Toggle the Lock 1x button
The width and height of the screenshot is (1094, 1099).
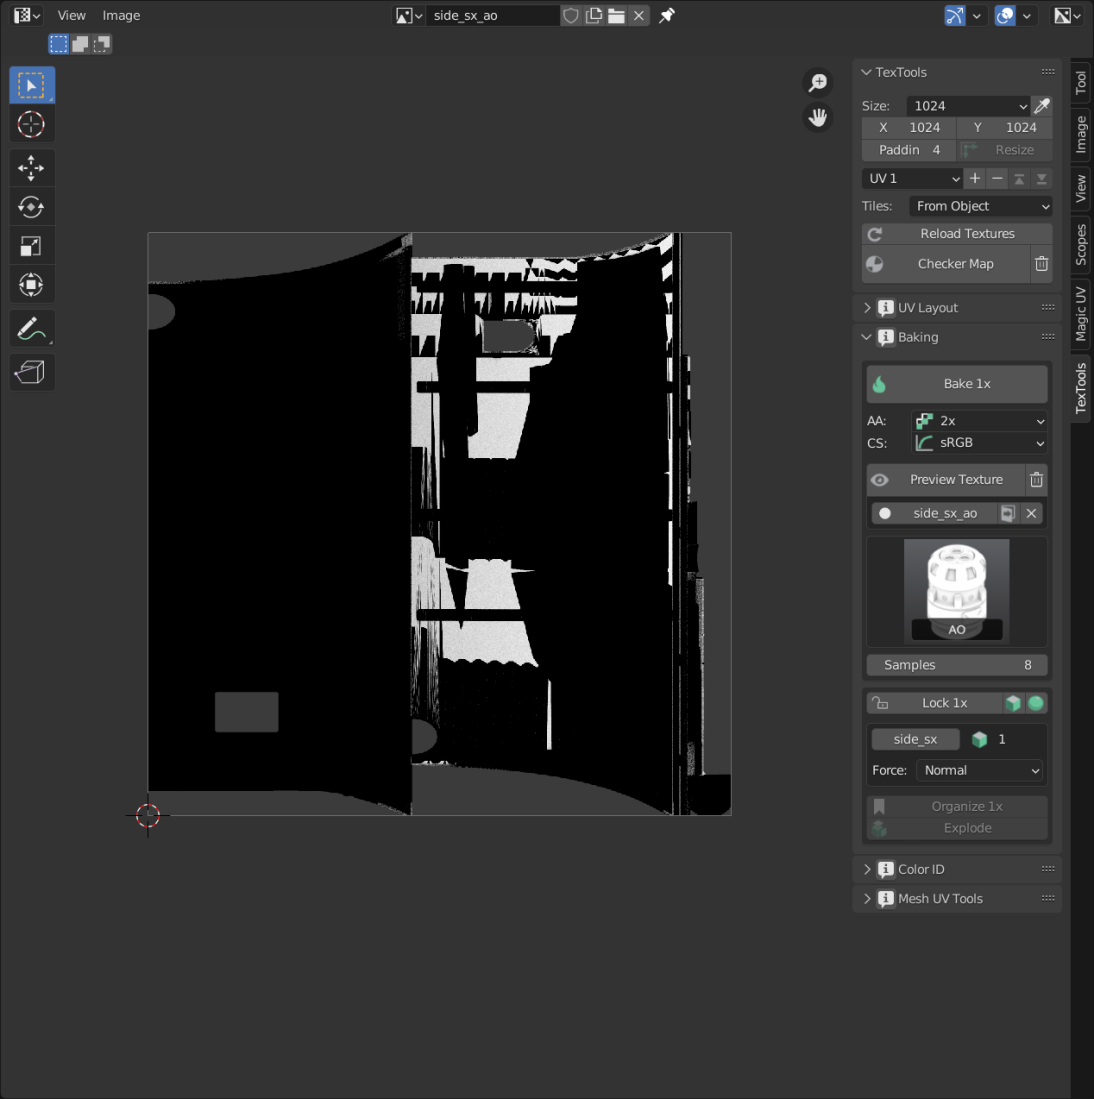(x=935, y=703)
